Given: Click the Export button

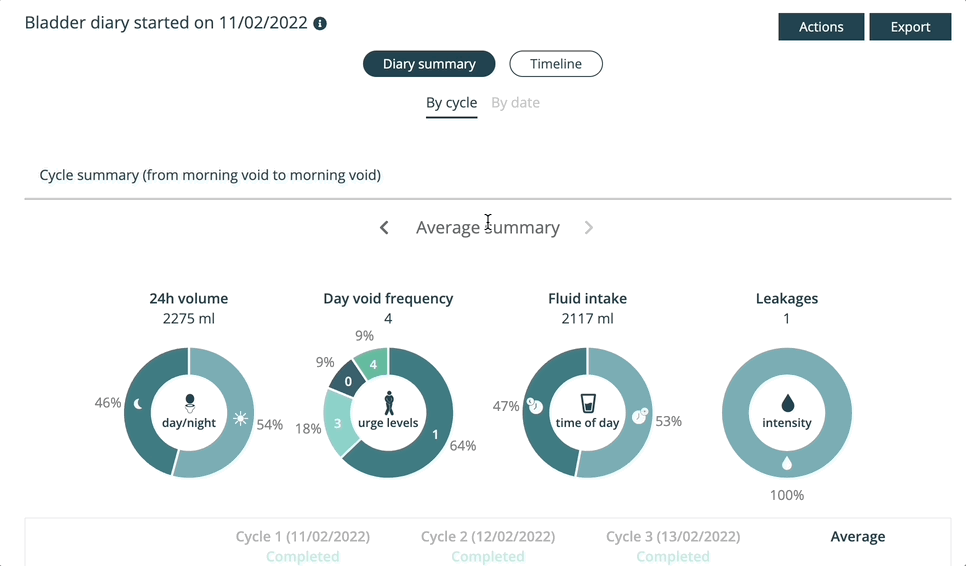Looking at the screenshot, I should coord(910,27).
